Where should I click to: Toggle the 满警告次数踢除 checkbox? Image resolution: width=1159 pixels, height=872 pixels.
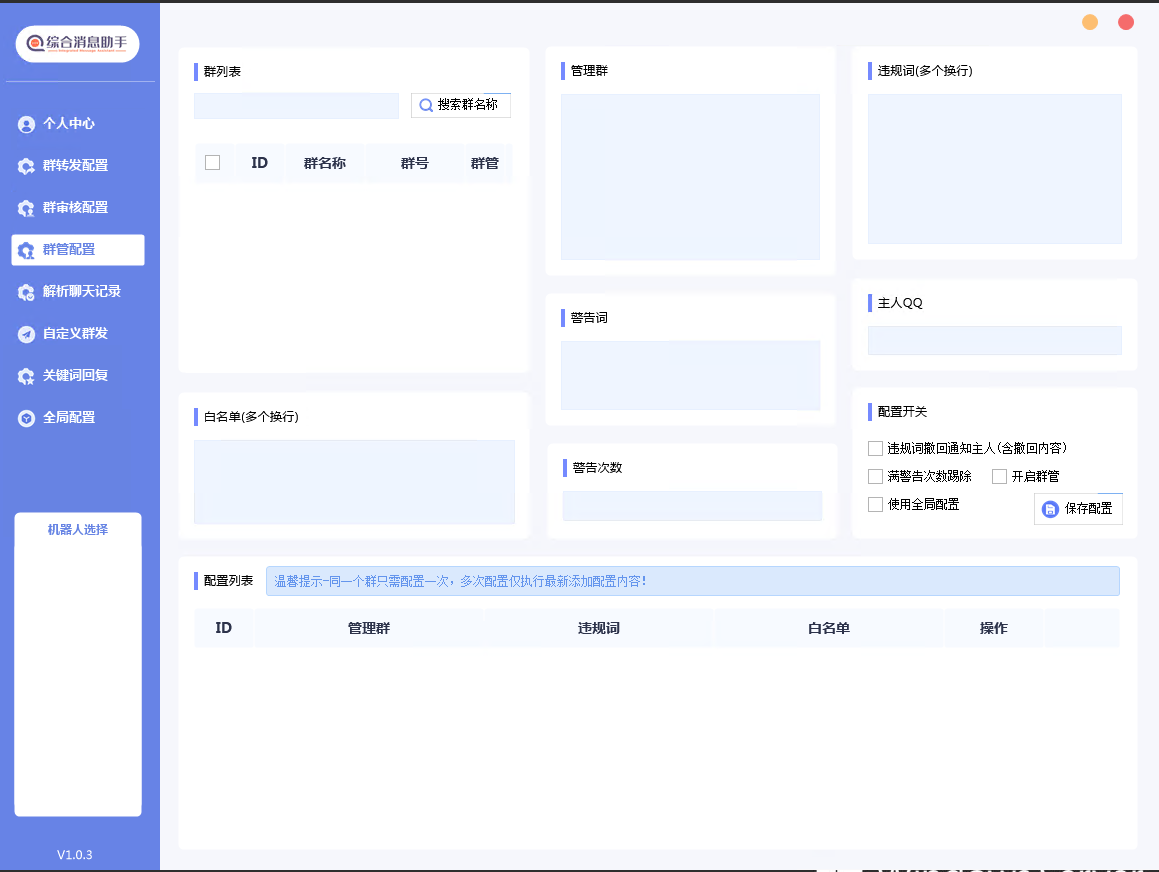tap(875, 476)
